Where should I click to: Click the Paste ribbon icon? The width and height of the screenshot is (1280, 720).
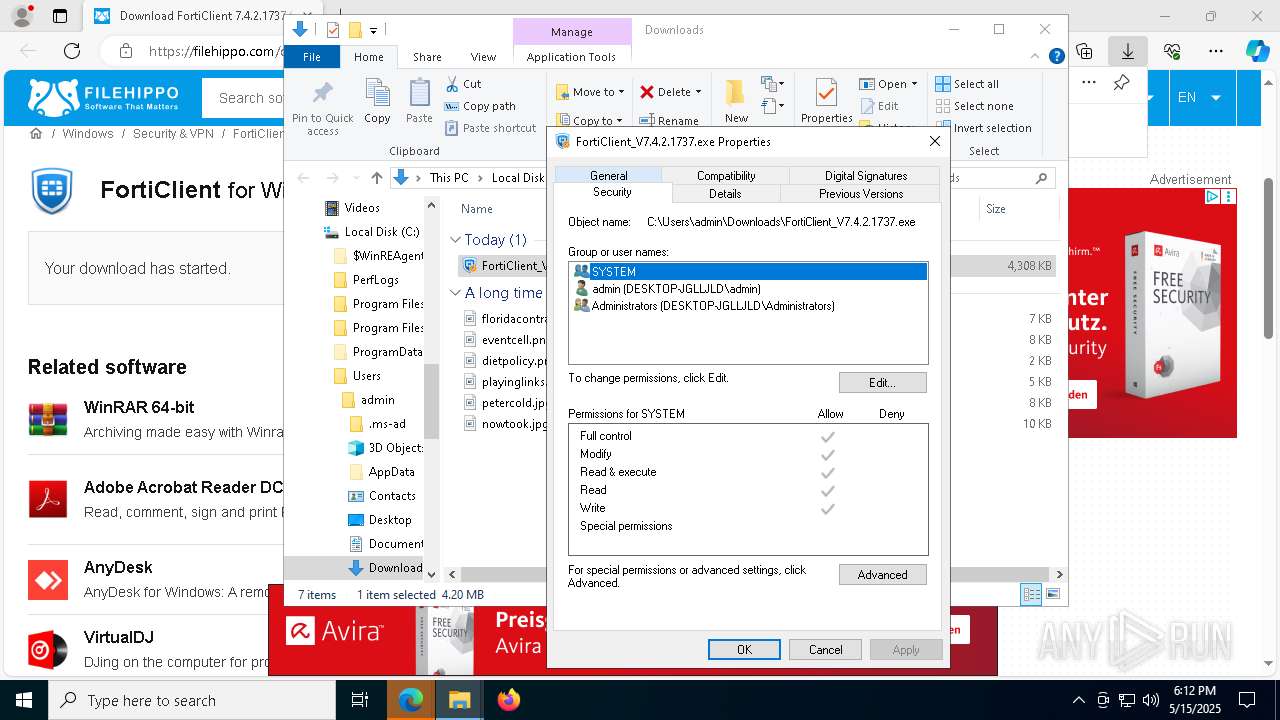[419, 94]
